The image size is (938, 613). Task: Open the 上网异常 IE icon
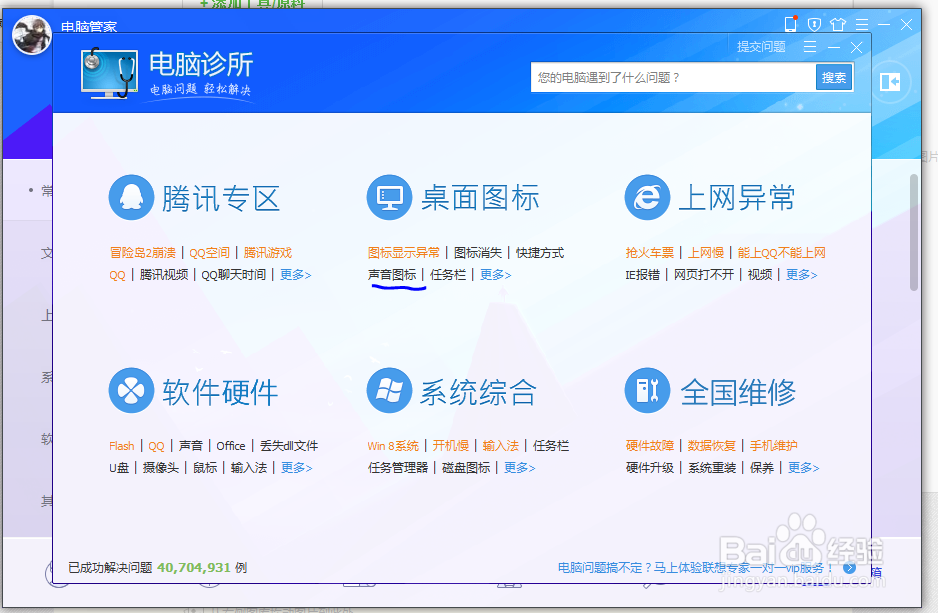pyautogui.click(x=647, y=197)
